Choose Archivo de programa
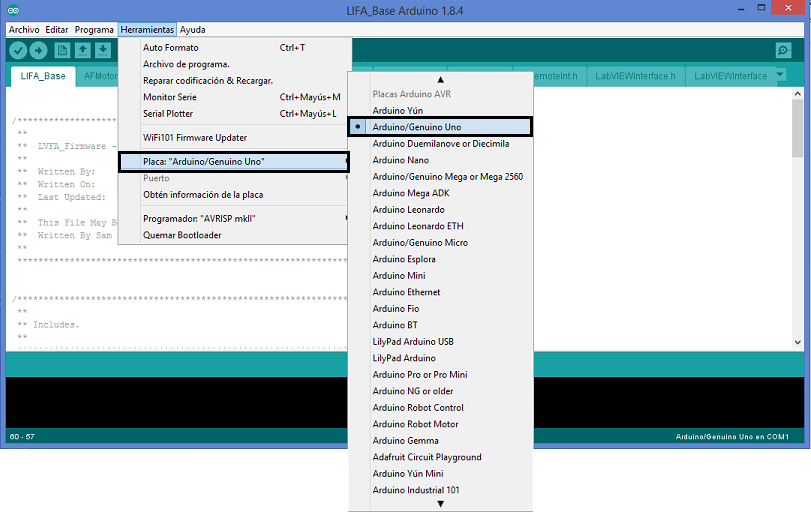Viewport: 811px width, 512px height. [x=234, y=64]
